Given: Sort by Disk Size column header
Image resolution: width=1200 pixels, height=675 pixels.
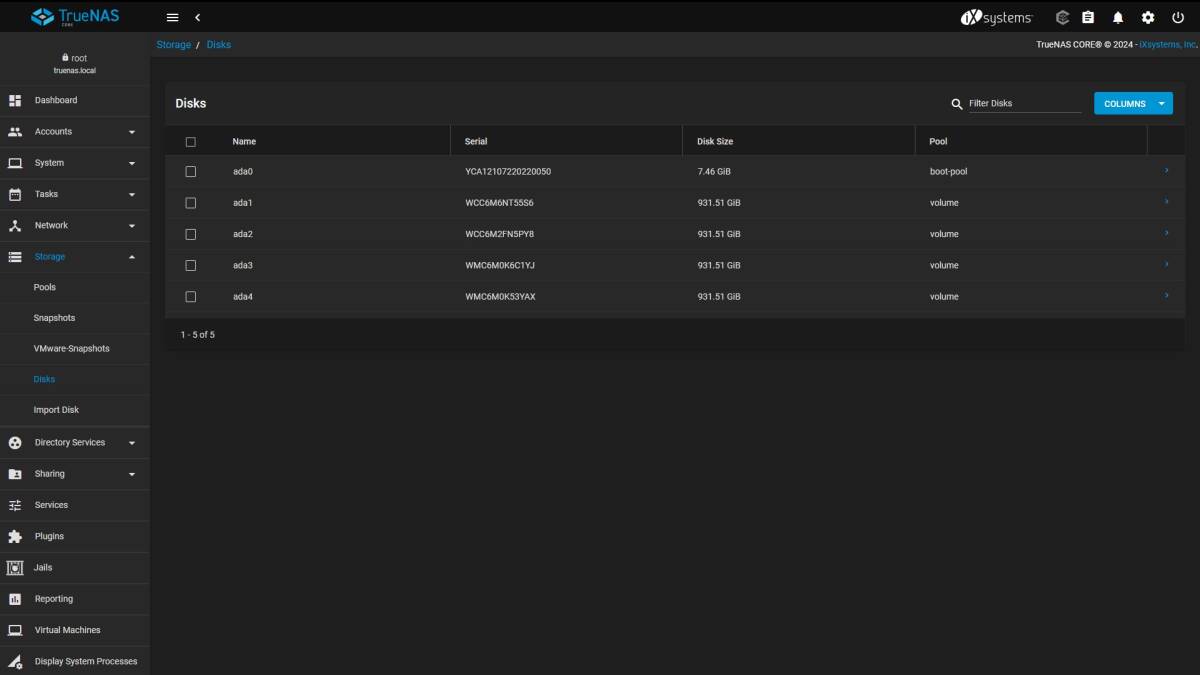Looking at the screenshot, I should [x=715, y=142].
